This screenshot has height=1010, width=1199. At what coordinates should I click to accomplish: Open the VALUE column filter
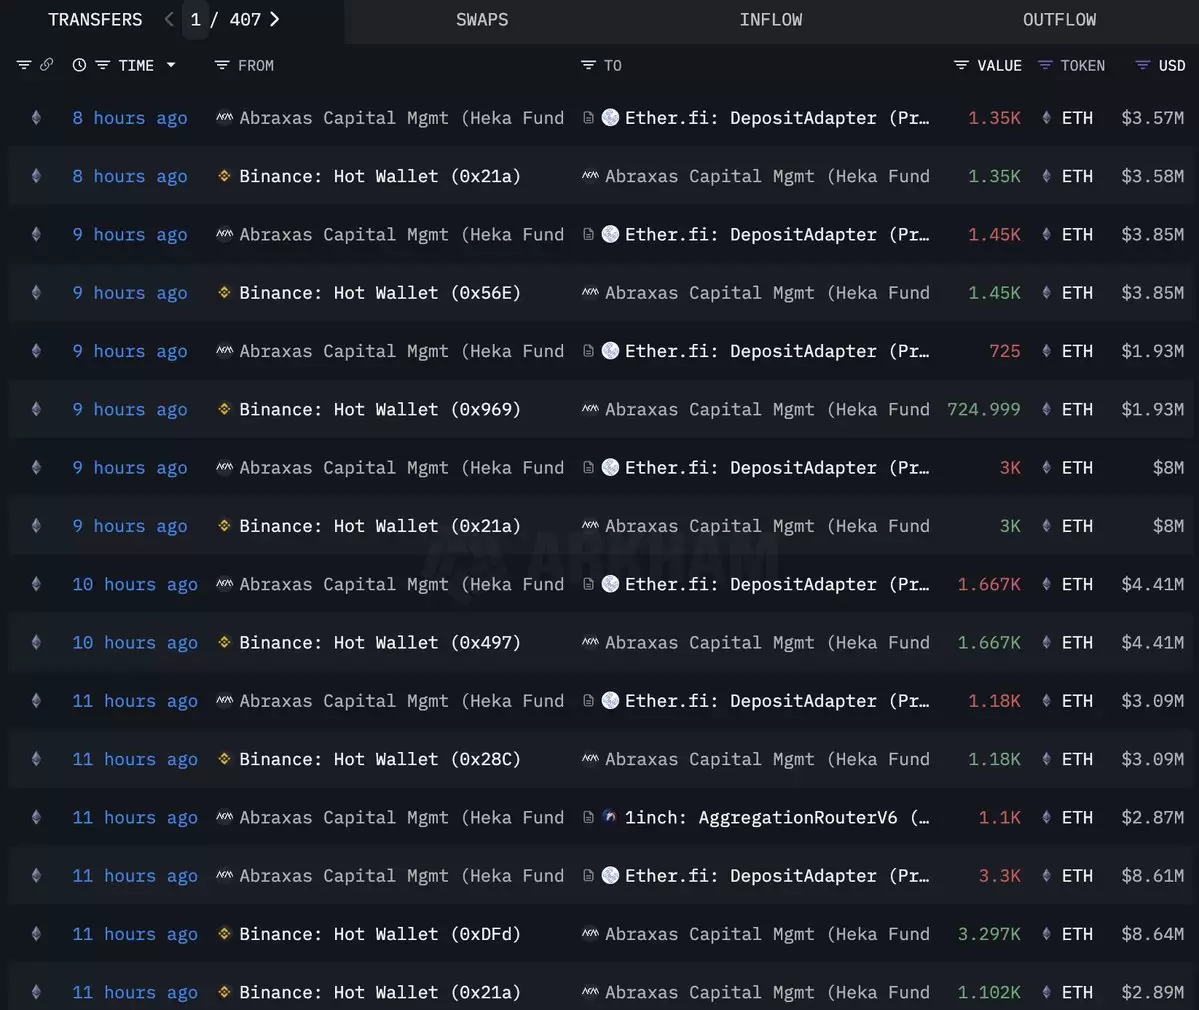tap(961, 65)
